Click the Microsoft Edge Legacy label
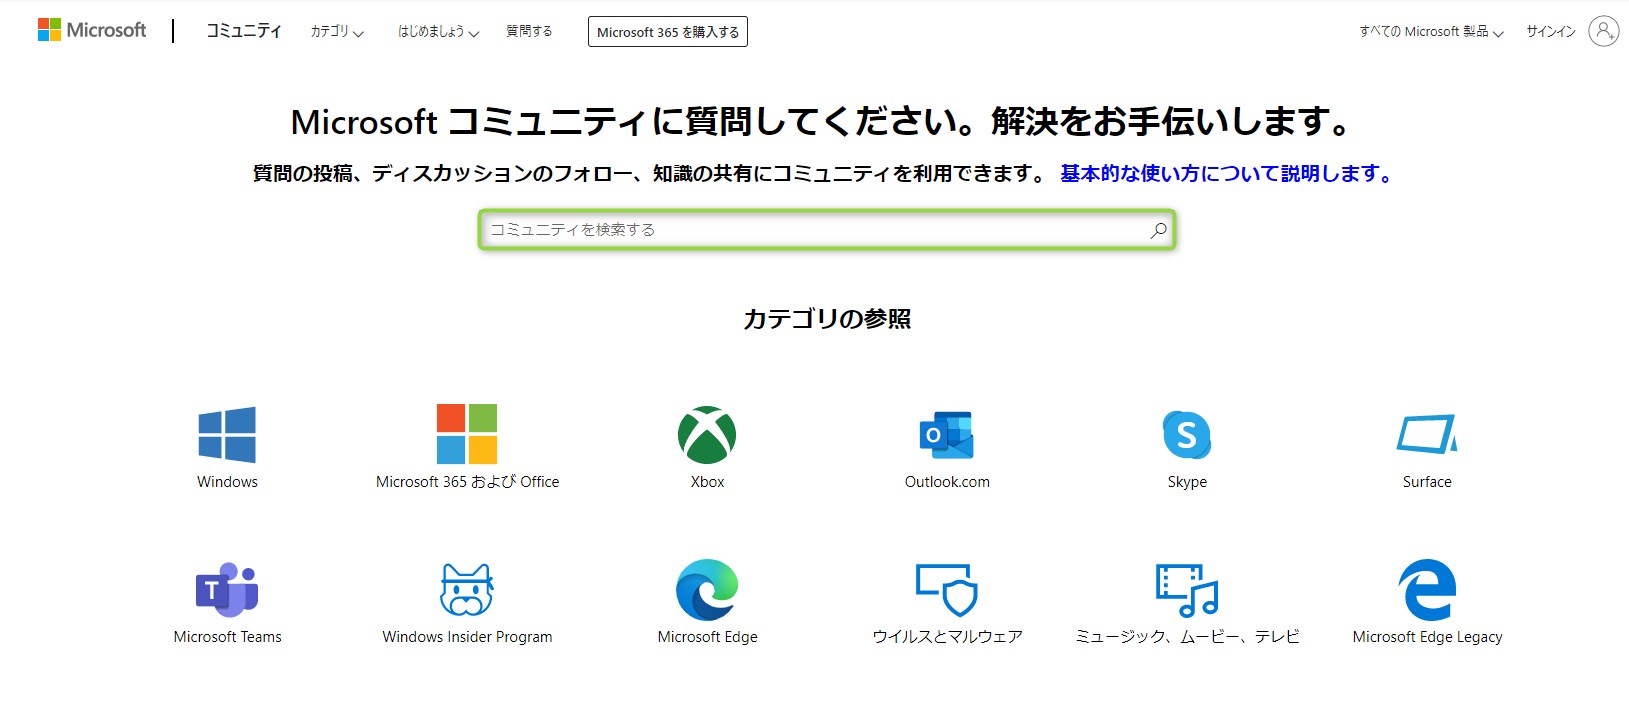1629x706 pixels. pyautogui.click(x=1427, y=637)
